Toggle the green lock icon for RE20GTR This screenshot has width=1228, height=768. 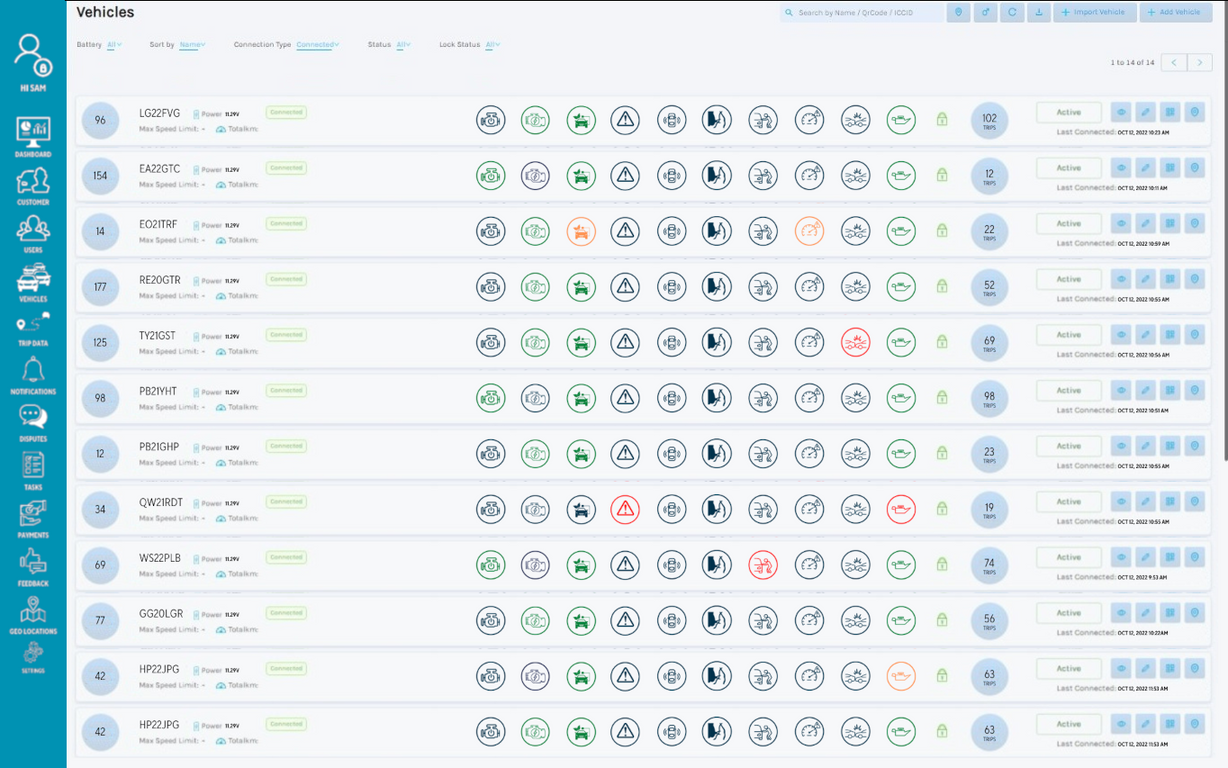pyautogui.click(x=941, y=287)
